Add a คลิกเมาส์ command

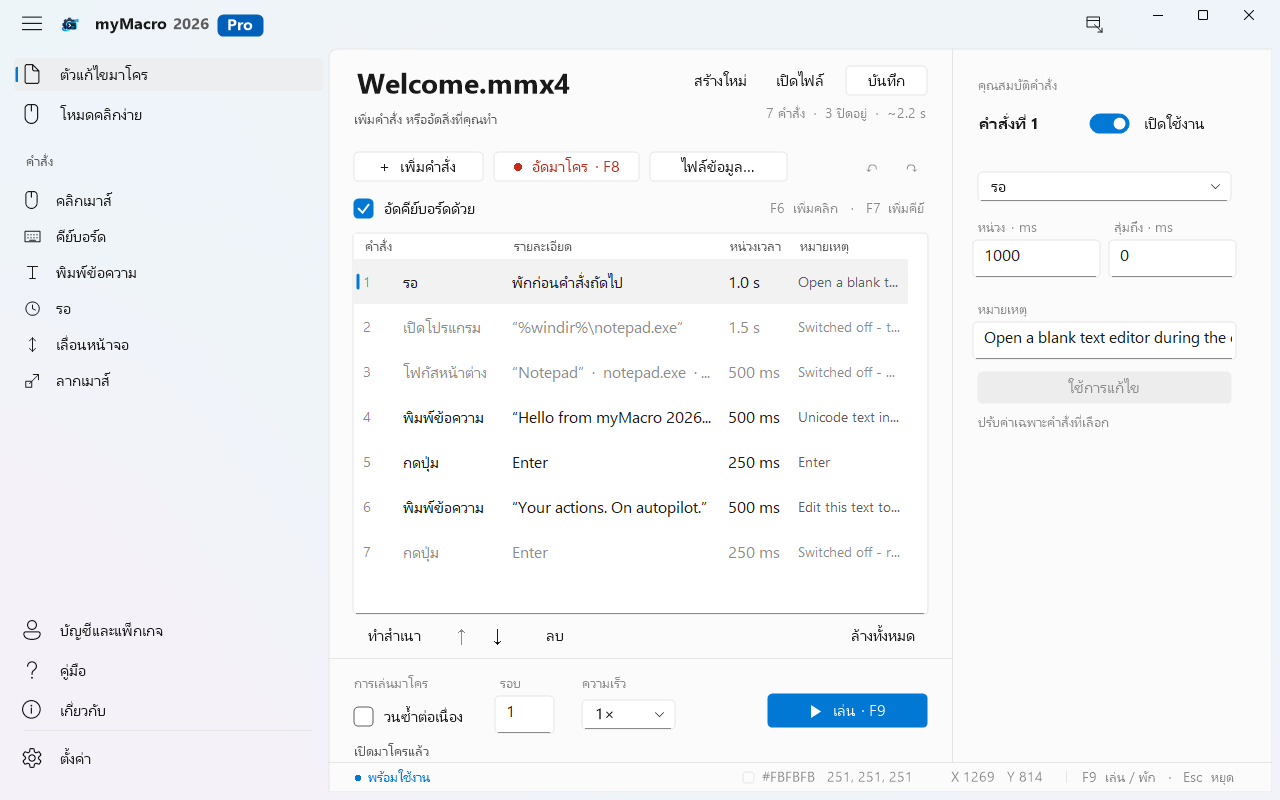(x=168, y=200)
